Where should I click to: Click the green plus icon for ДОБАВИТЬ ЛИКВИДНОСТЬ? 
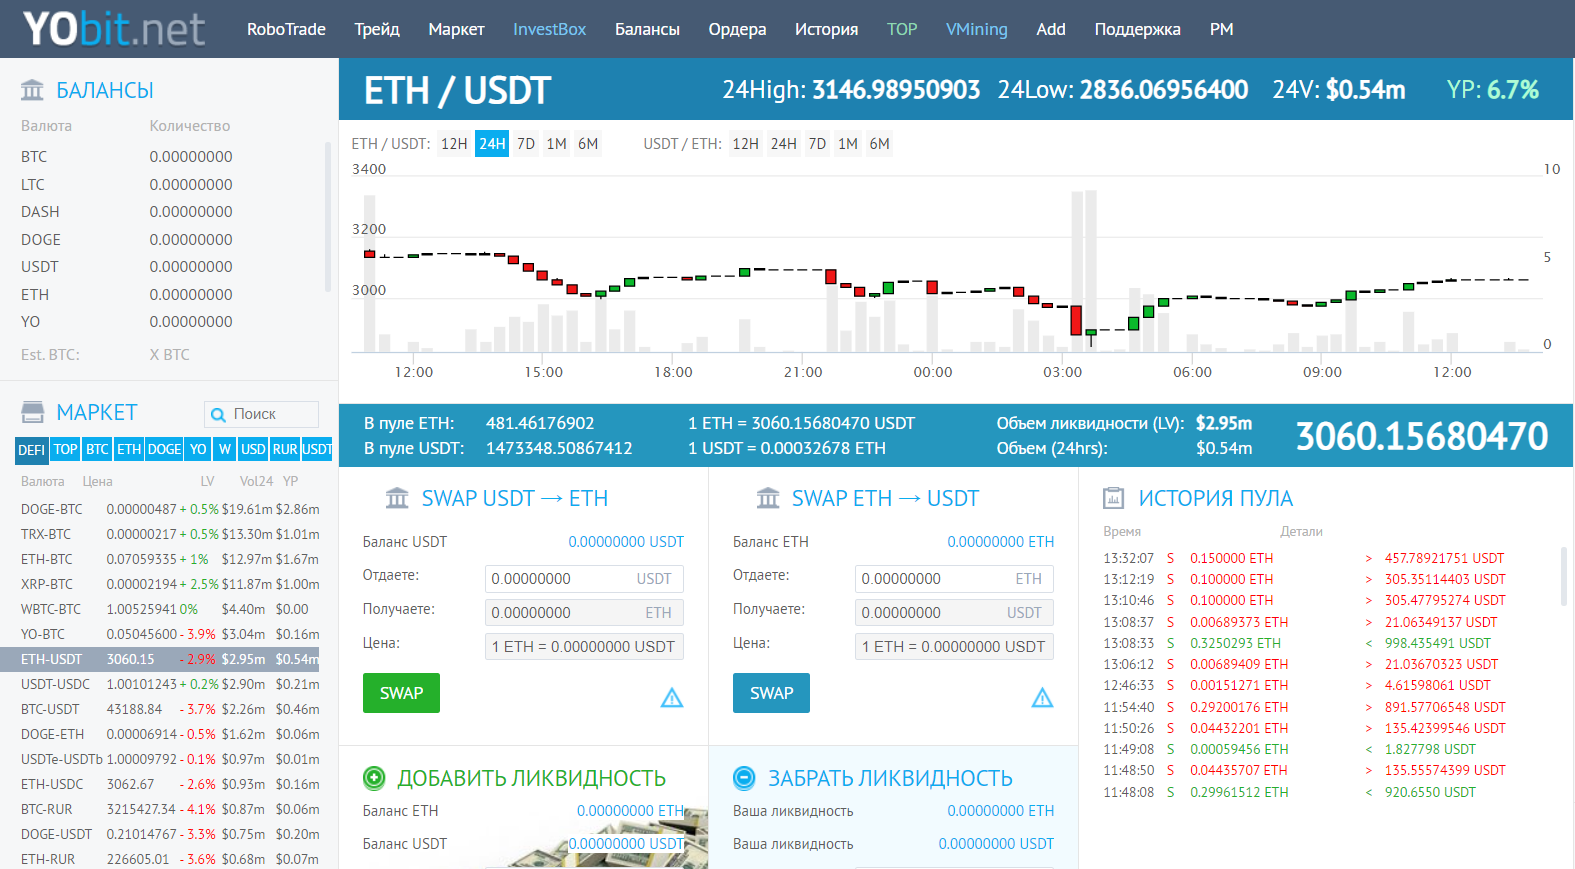click(374, 778)
